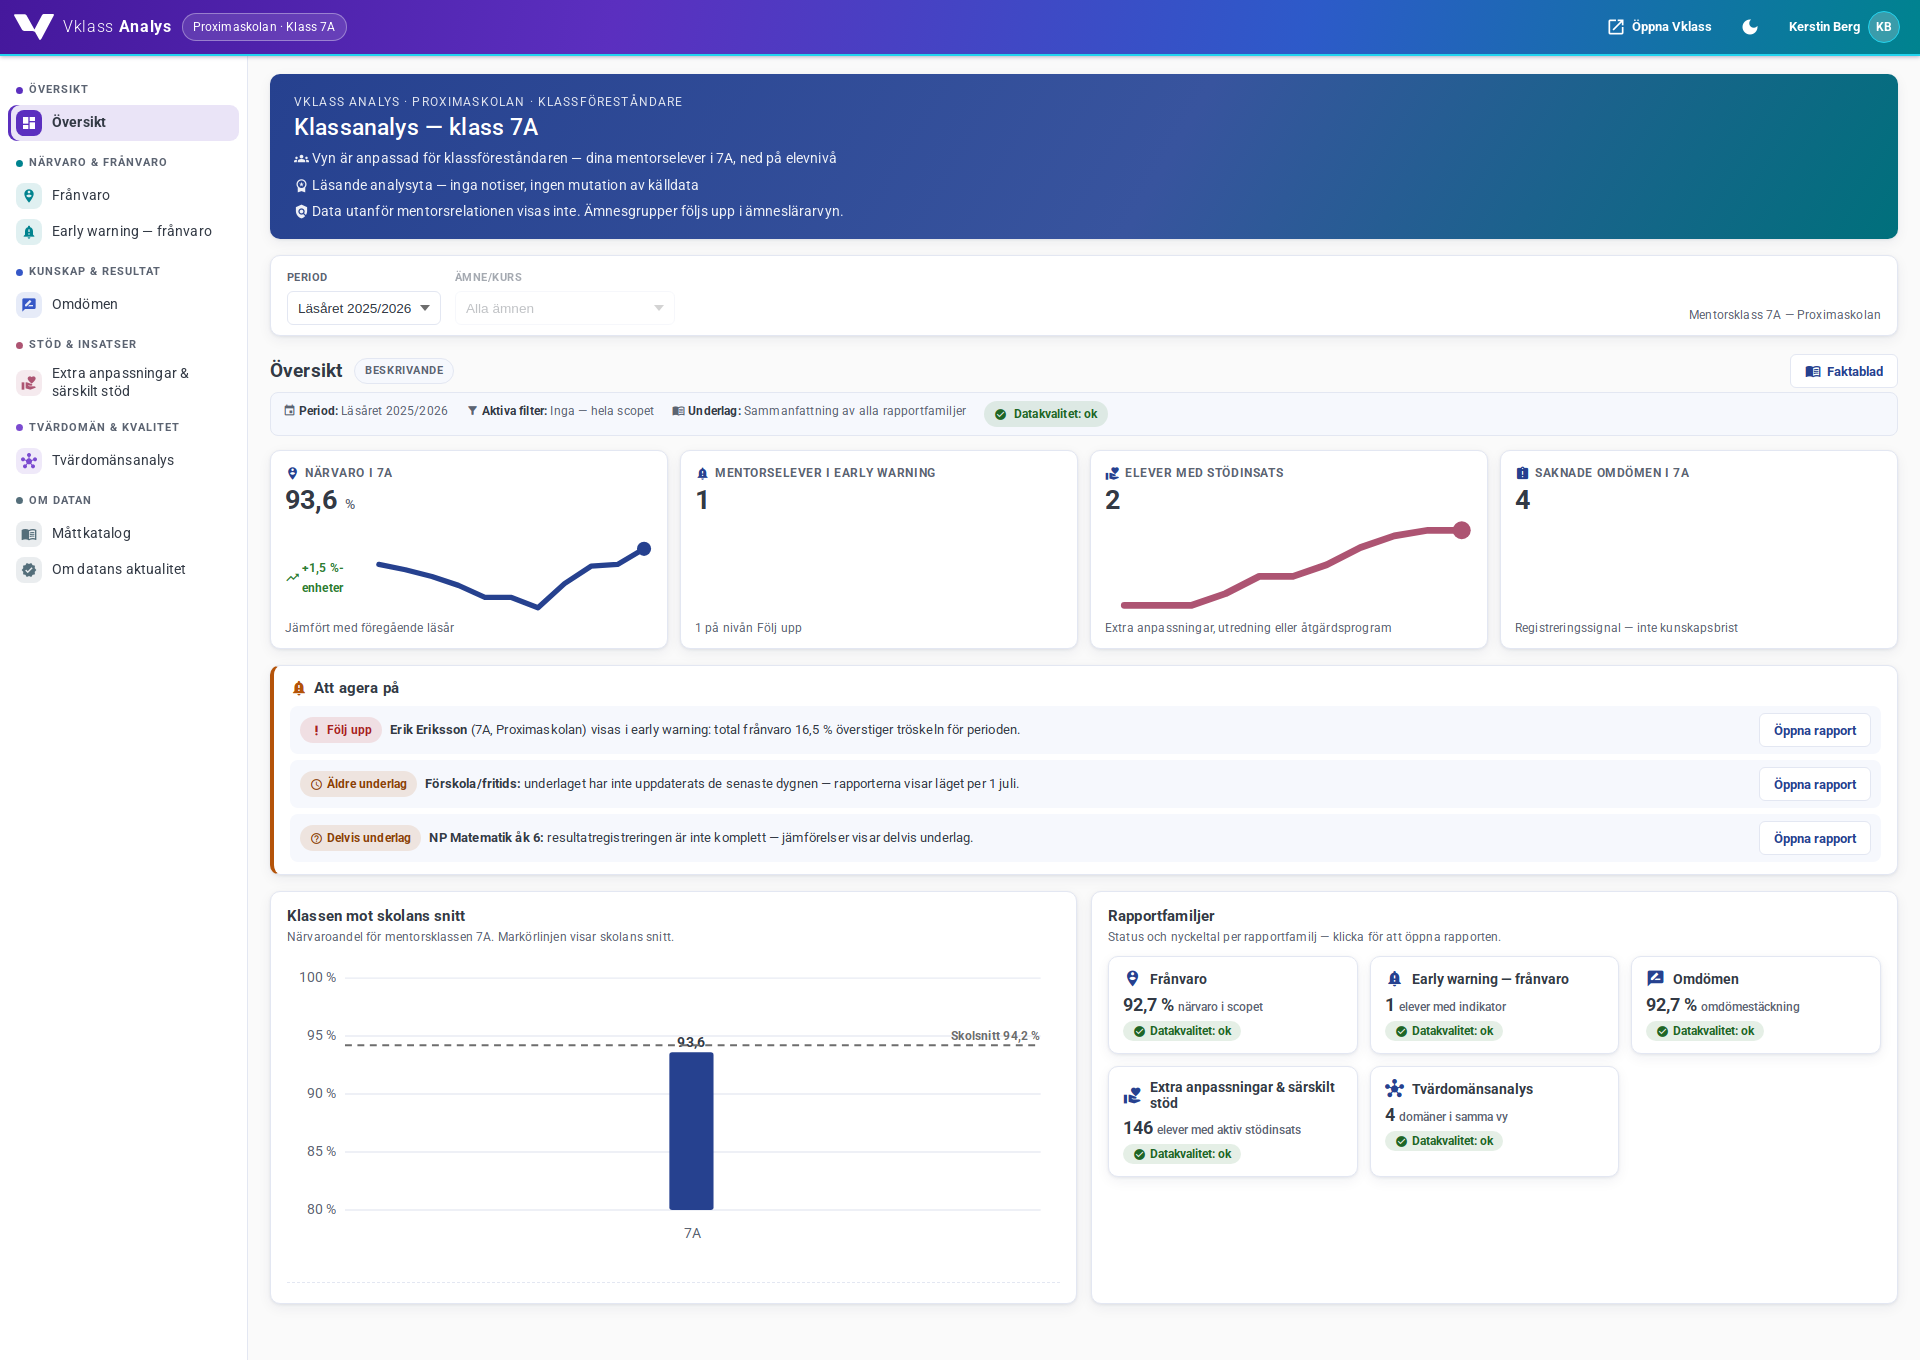The width and height of the screenshot is (1920, 1360).
Task: Open the Ämne/kurs dropdown Alla ämnen
Action: click(564, 308)
